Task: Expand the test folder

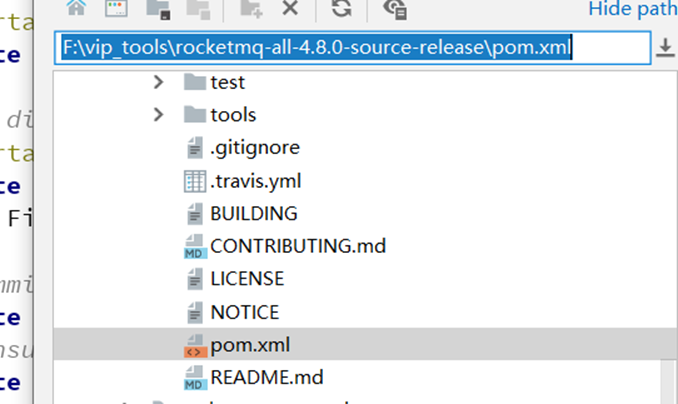Action: click(159, 82)
